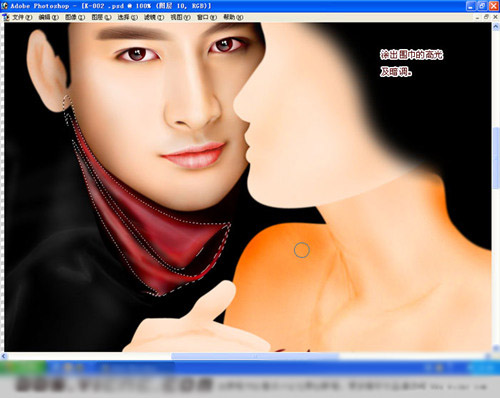Open the 帮助(H) help menu
500x398 pixels.
pyautogui.click(x=233, y=17)
